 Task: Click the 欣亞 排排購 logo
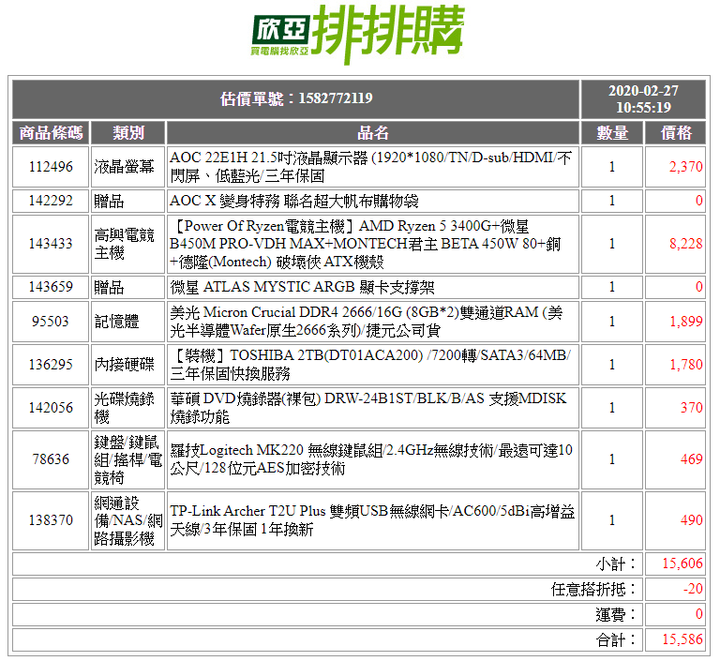(358, 35)
